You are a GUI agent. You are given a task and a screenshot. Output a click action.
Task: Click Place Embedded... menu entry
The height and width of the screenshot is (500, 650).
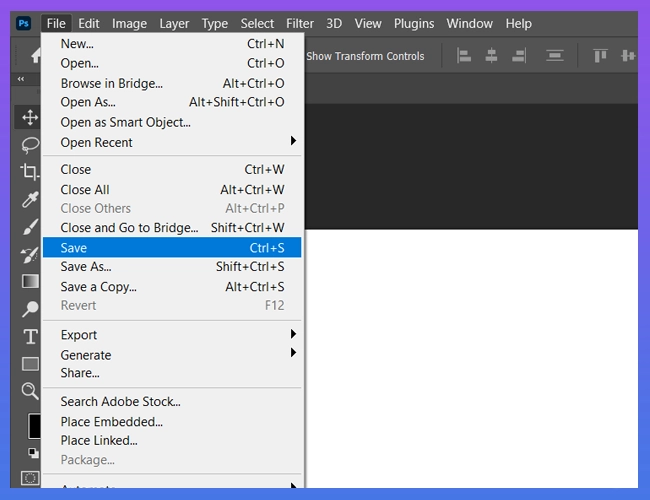(111, 421)
